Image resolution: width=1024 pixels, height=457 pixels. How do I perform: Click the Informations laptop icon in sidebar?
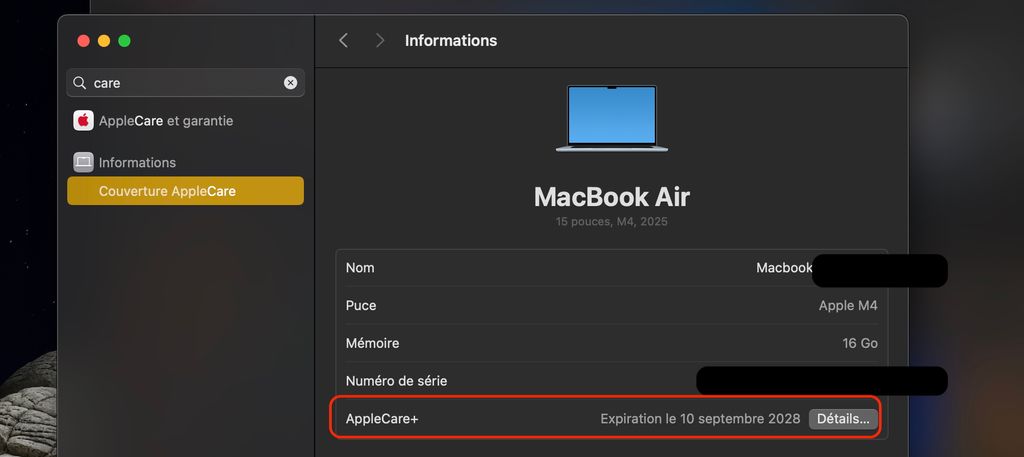pos(83,162)
